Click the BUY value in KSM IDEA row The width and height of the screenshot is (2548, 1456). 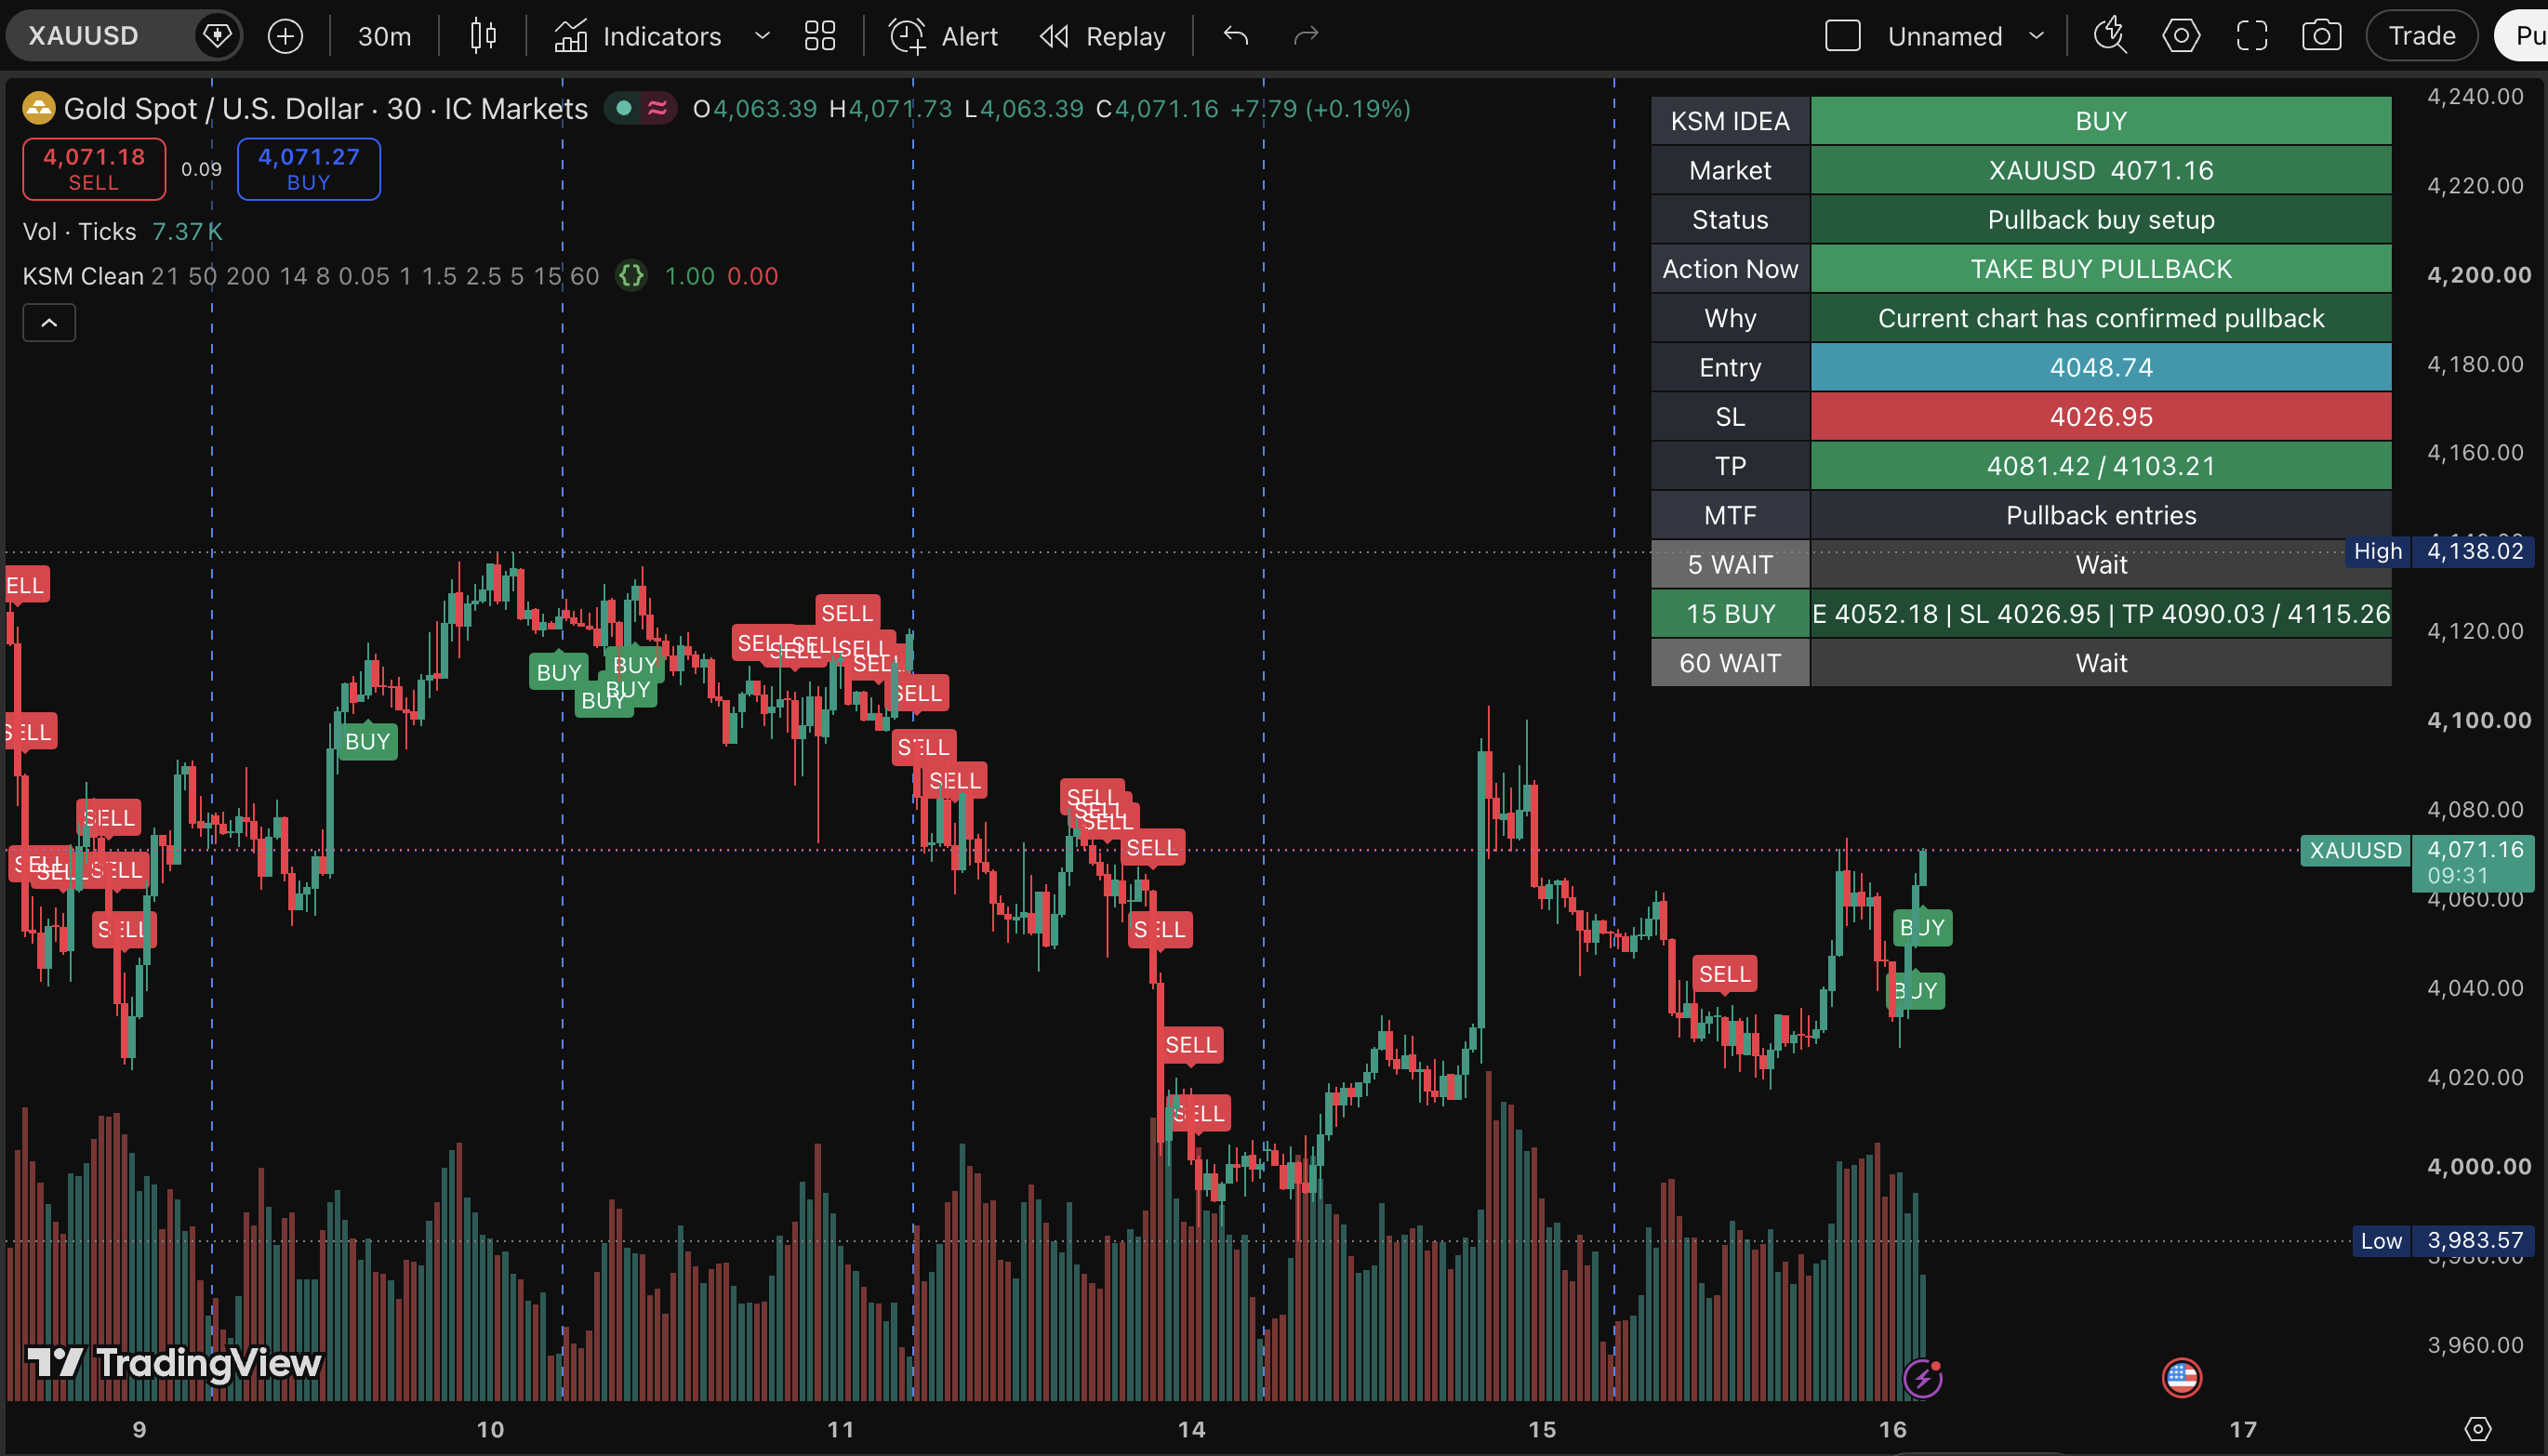click(x=2100, y=121)
